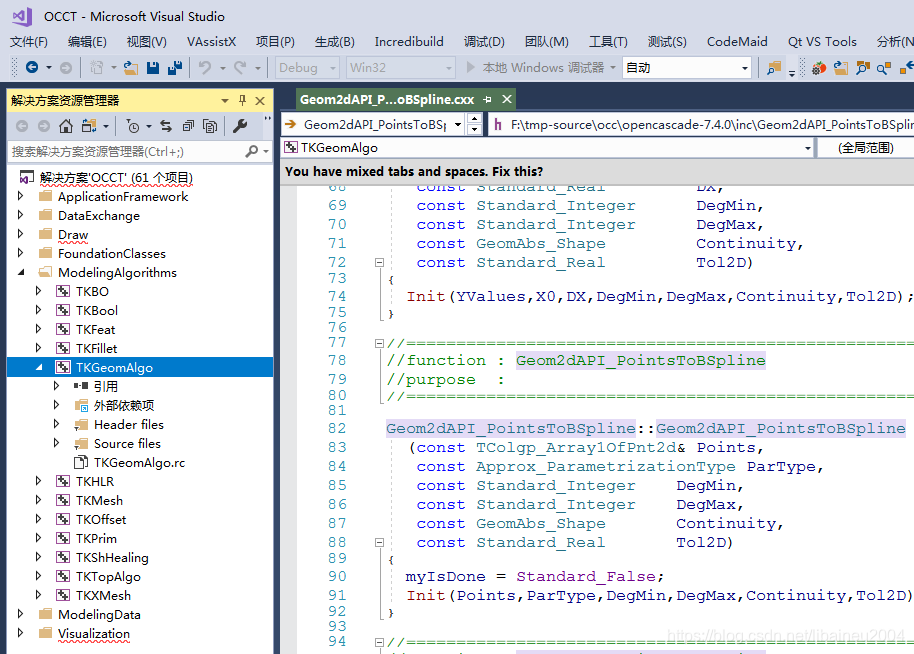
Task: Select the TKFillet project
Action: pos(97,348)
